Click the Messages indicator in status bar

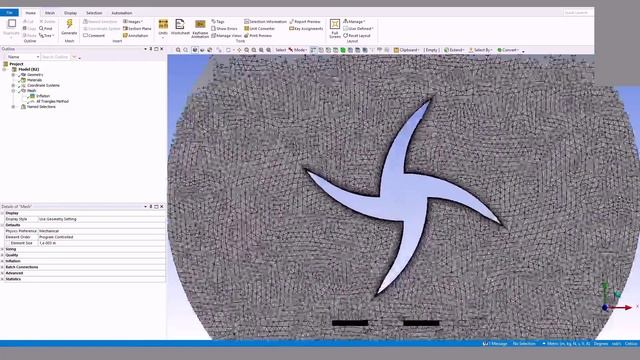pyautogui.click(x=495, y=344)
